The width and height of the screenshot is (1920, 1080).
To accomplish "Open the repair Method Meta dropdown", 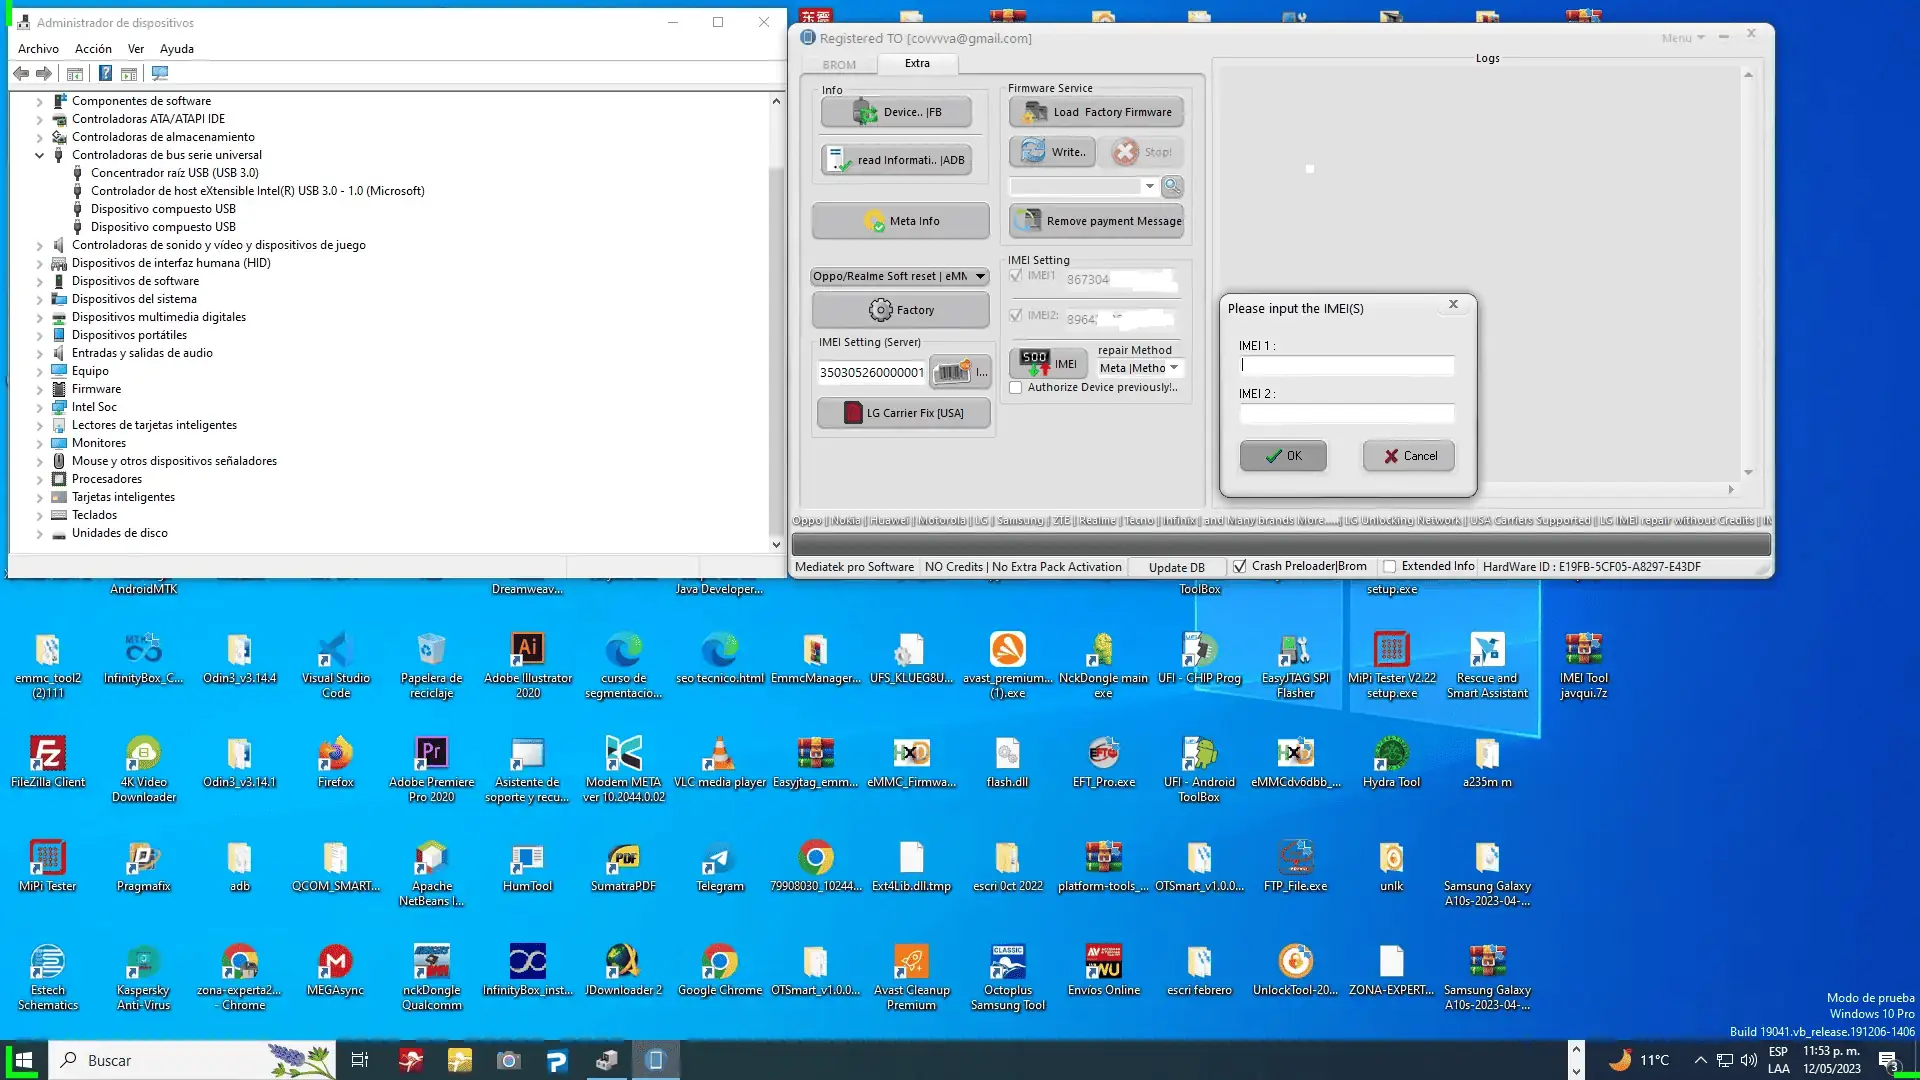I will (1139, 368).
